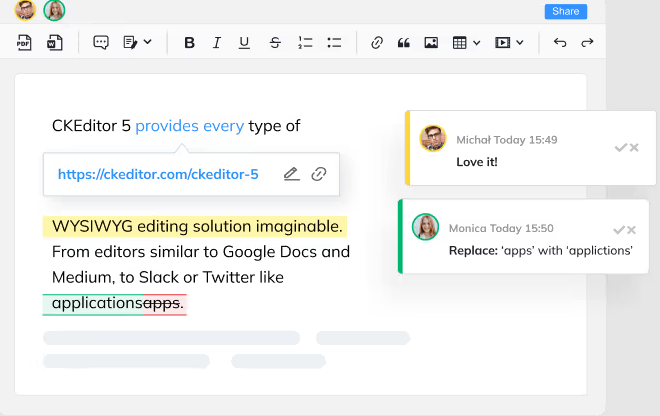Click Monica's avatar in the top bar

pos(54,10)
